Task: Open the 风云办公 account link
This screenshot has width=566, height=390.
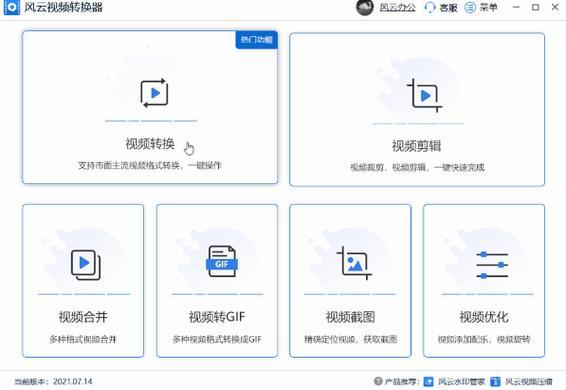Action: click(397, 7)
